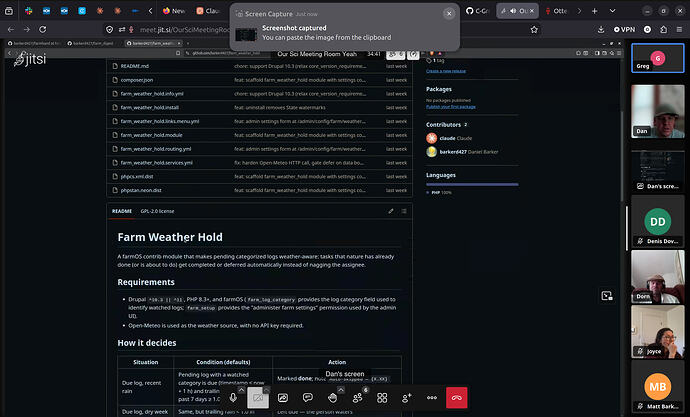690x417 pixels.
Task: Open farm_weather_hold.module file
Action: point(151,135)
